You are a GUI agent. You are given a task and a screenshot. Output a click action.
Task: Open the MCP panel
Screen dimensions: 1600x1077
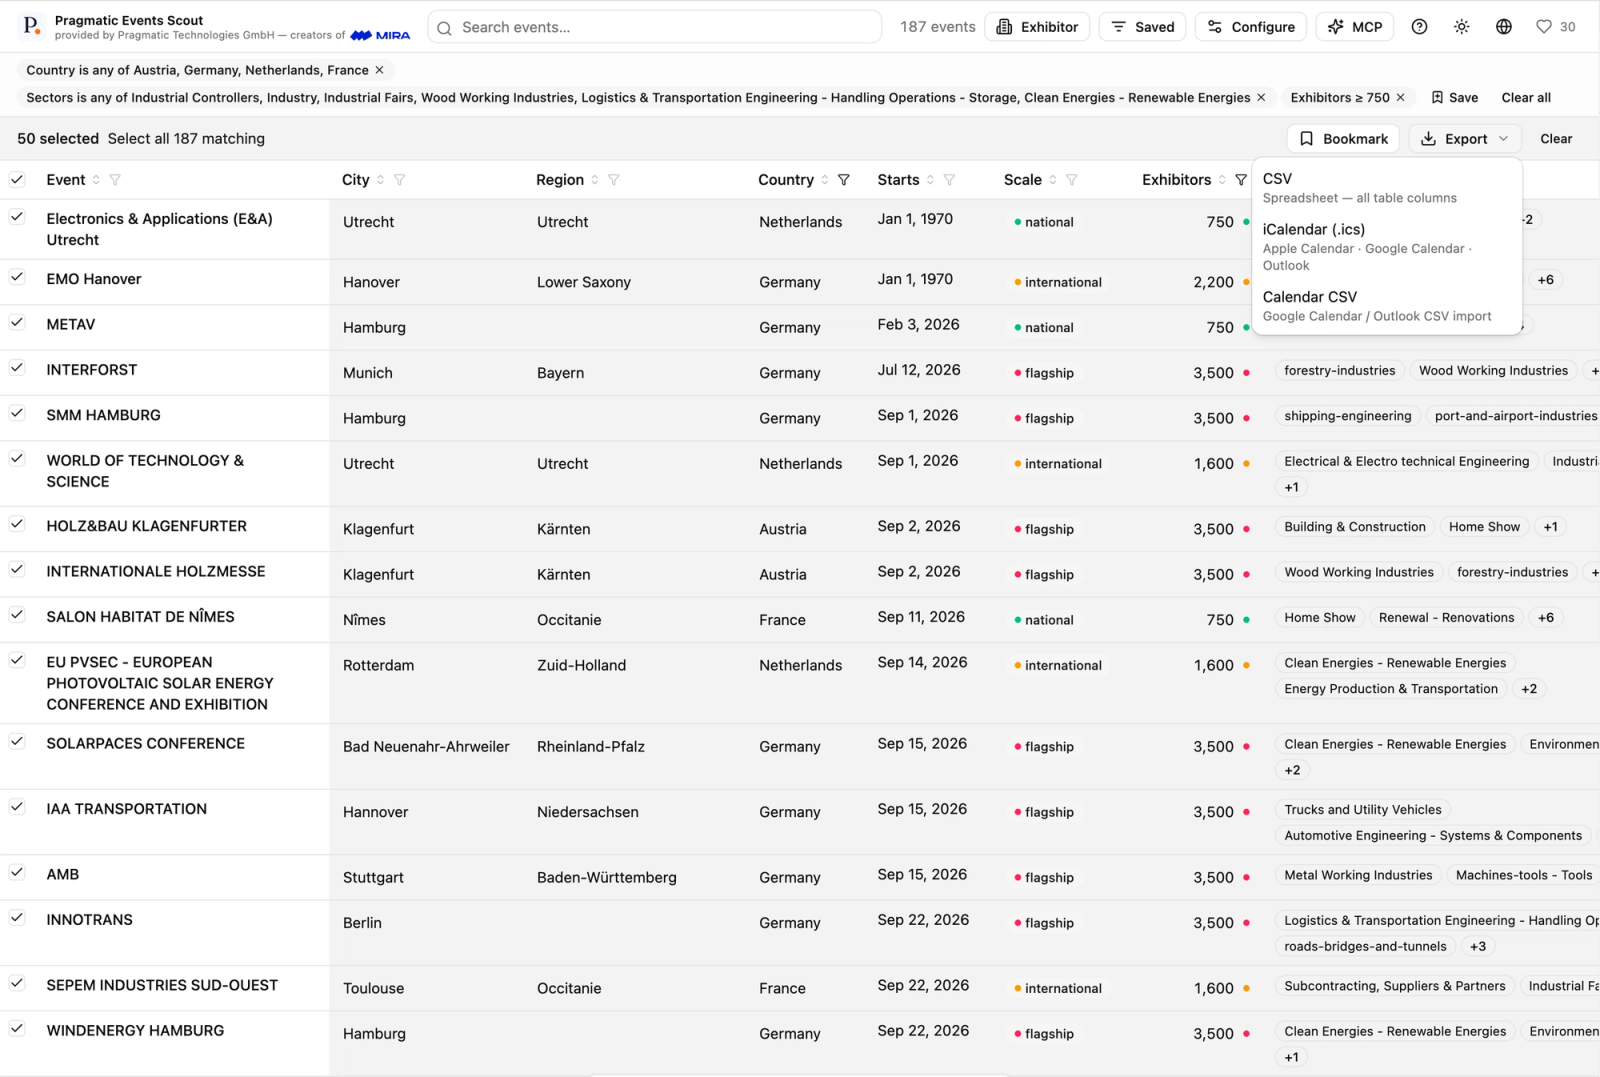tap(1355, 27)
